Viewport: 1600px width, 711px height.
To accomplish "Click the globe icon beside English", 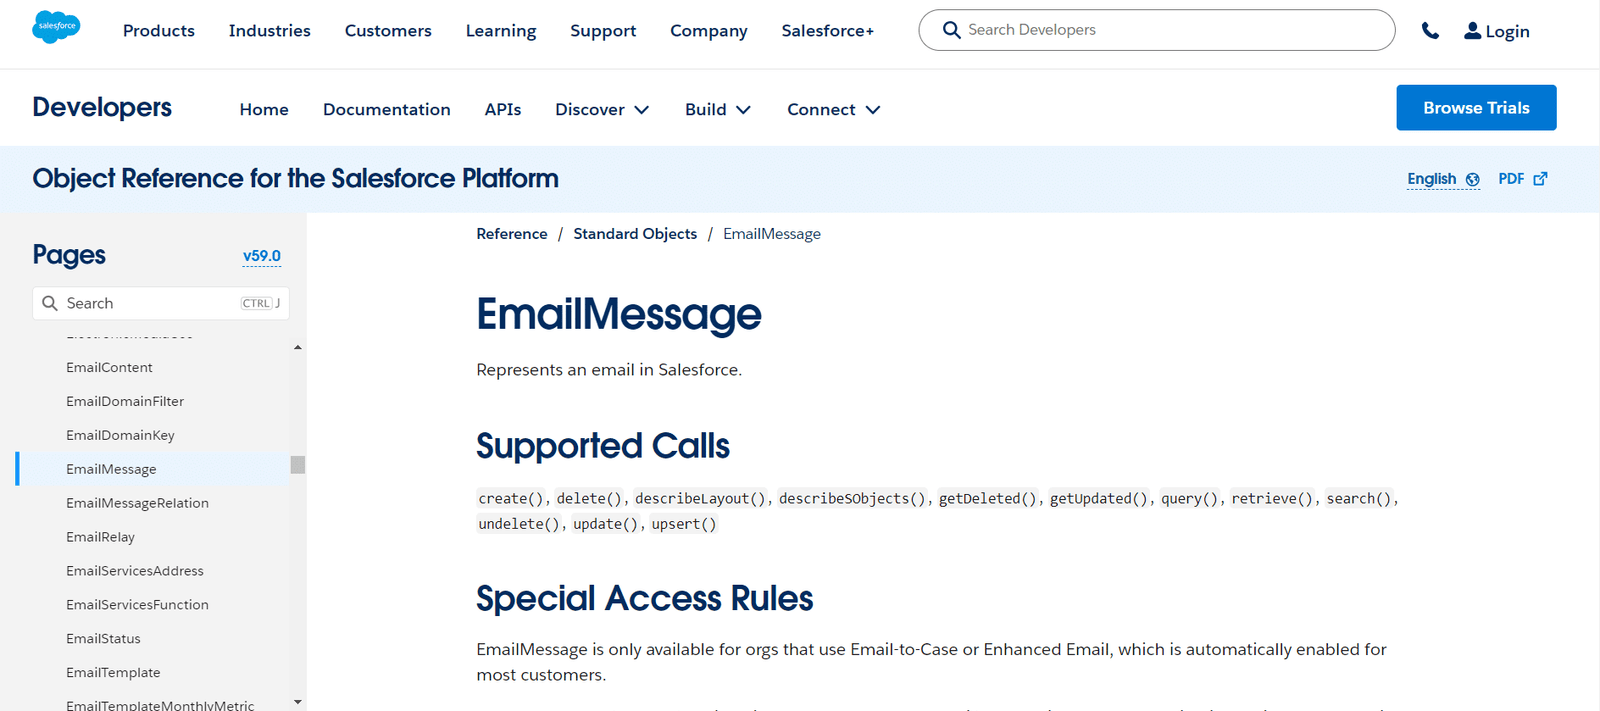I will point(1471,179).
